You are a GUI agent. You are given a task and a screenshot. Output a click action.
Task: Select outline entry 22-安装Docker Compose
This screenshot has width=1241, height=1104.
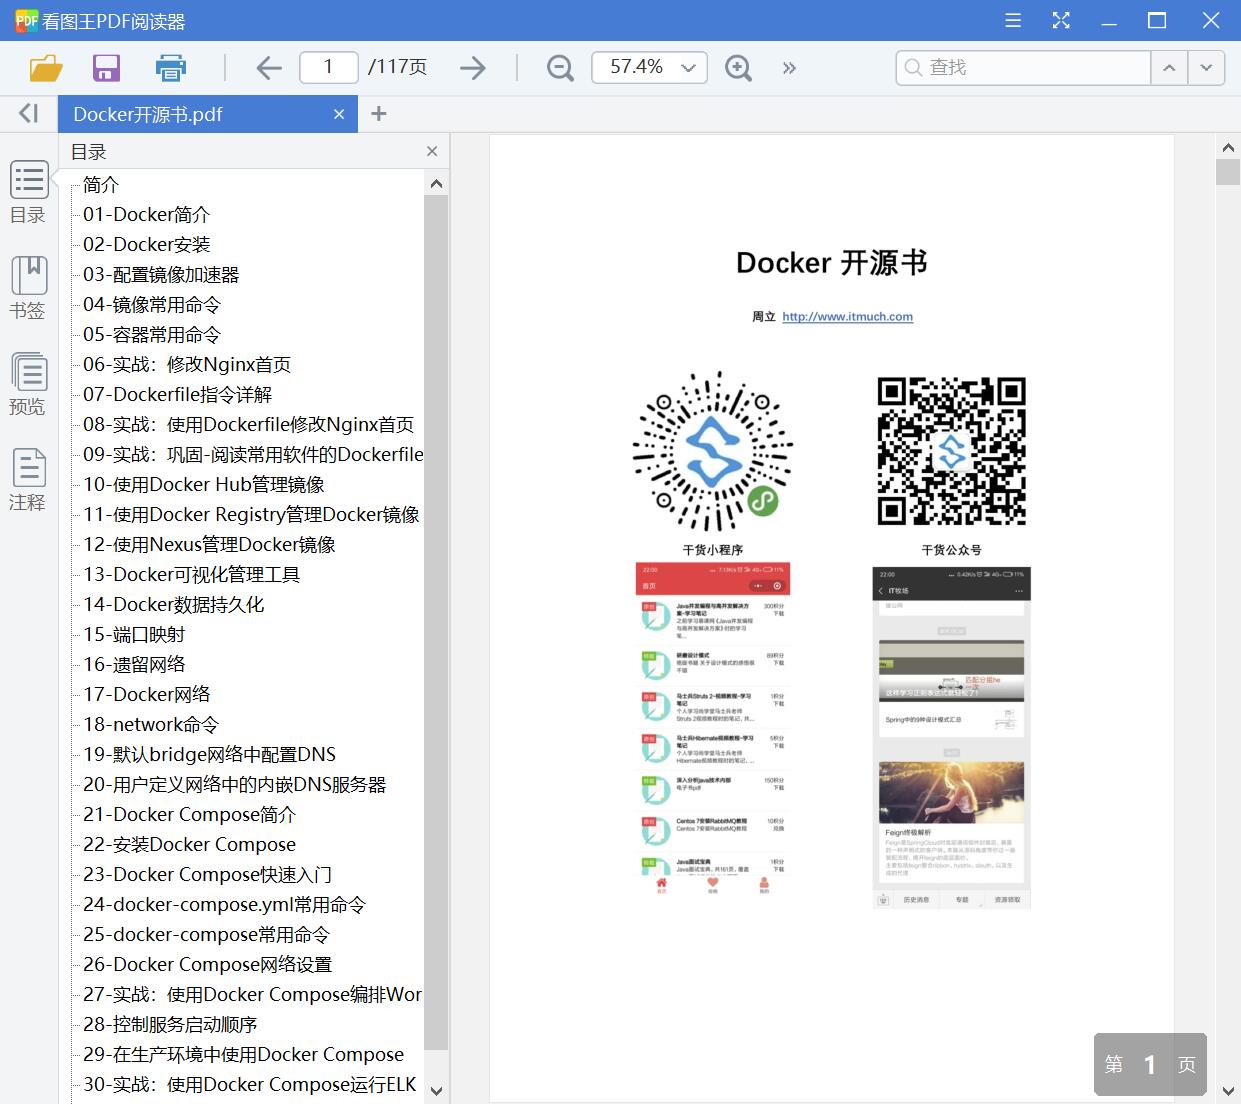tap(189, 845)
